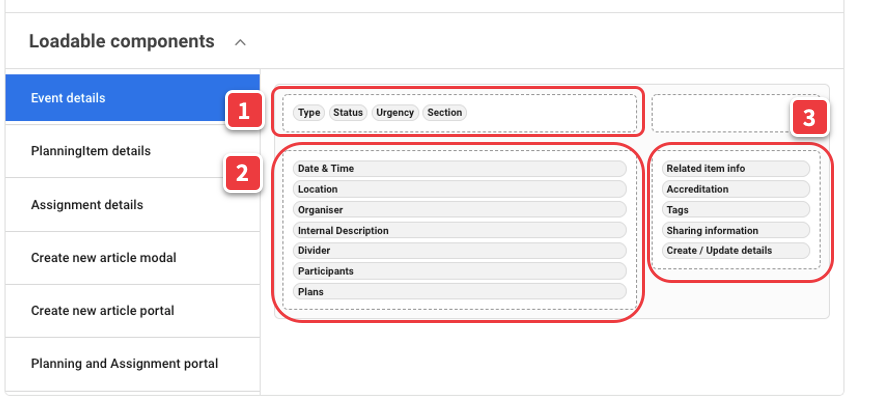This screenshot has width=876, height=408.
Task: Select the Related item info component
Action: [x=735, y=169]
